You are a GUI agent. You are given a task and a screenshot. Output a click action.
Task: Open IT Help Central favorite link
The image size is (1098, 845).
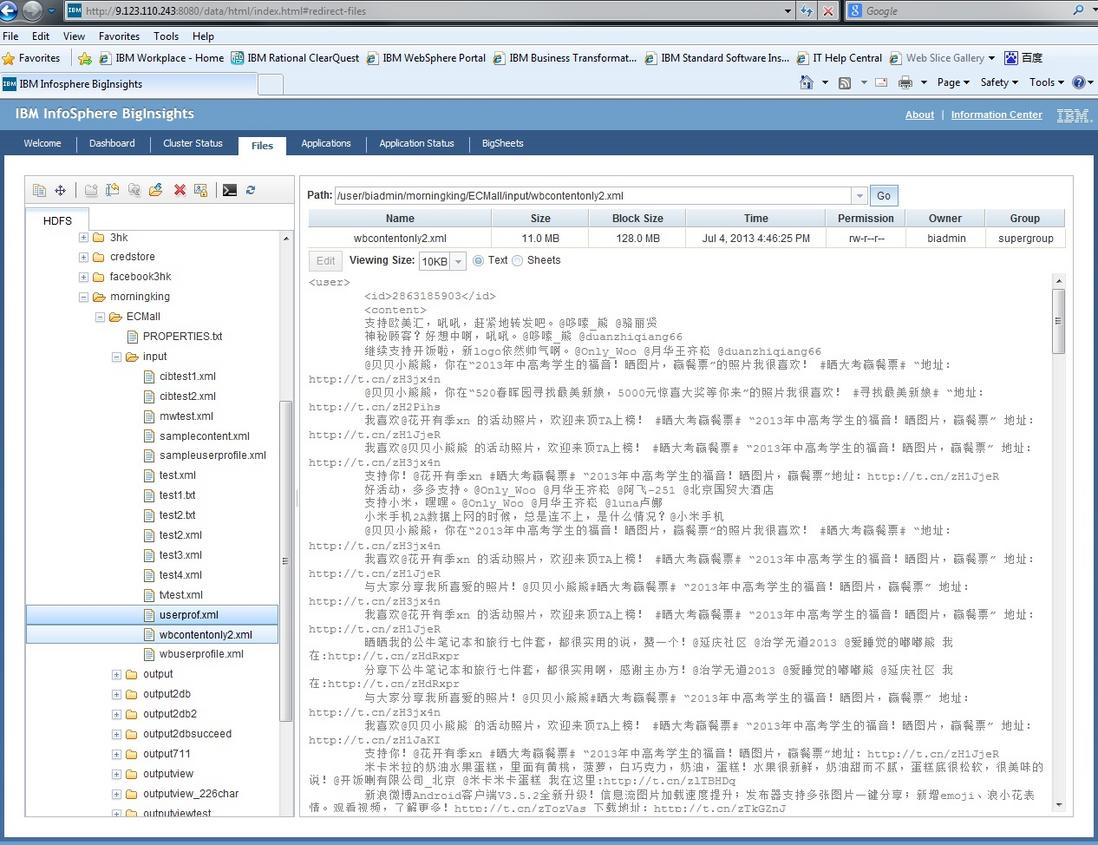840,58
